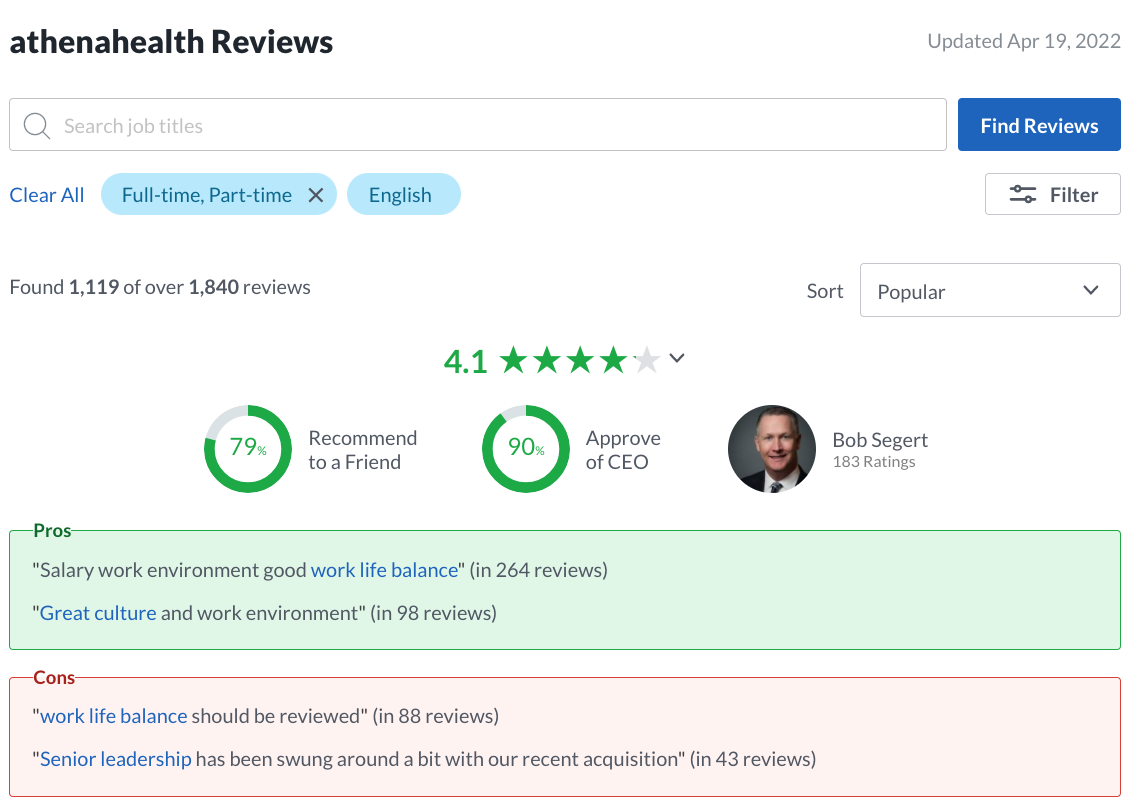Click the Find Reviews button
The image size is (1134, 806).
click(1039, 124)
